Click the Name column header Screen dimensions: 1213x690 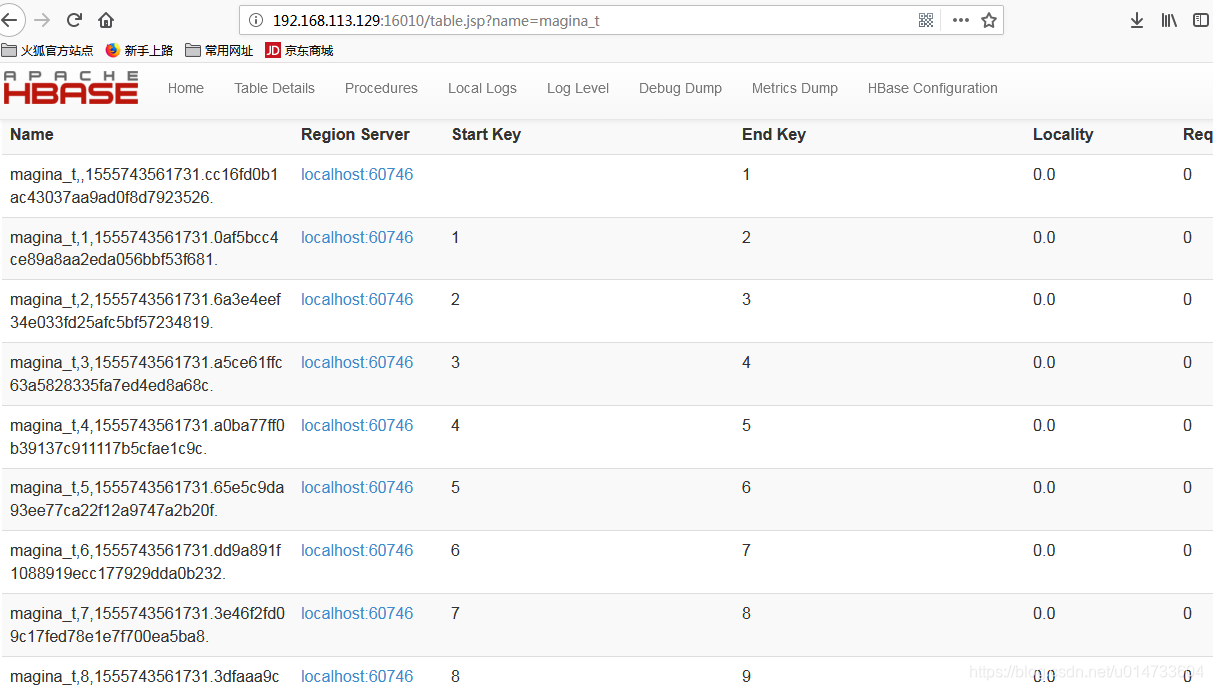click(32, 134)
